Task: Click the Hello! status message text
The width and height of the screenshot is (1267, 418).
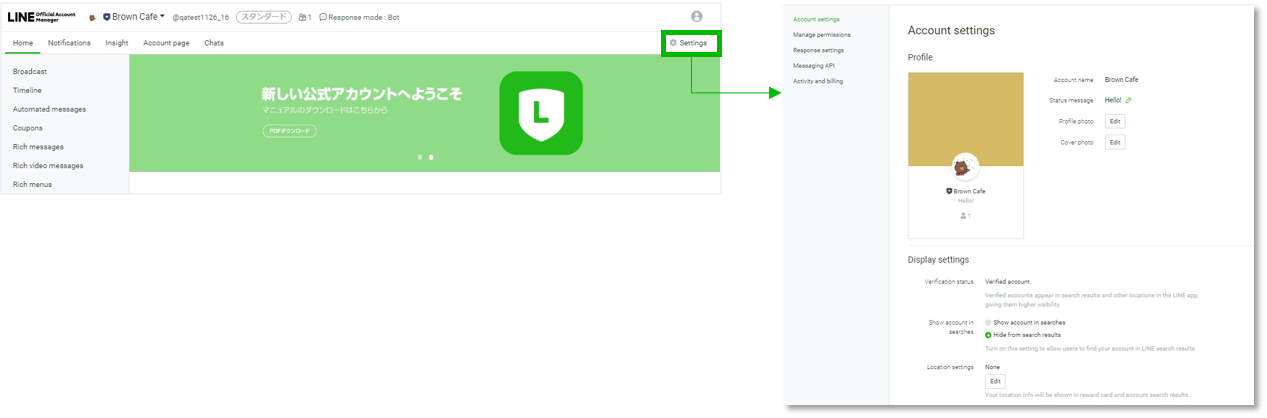Action: point(1113,100)
